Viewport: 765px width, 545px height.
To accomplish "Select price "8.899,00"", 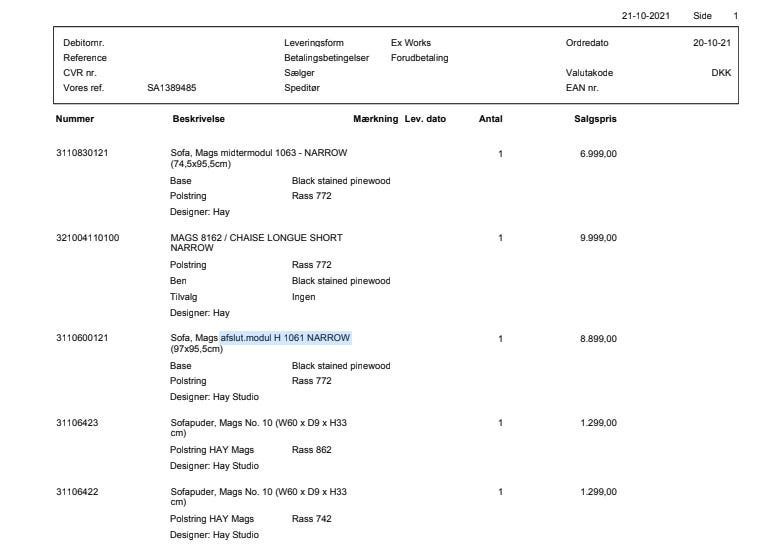I will (598, 339).
